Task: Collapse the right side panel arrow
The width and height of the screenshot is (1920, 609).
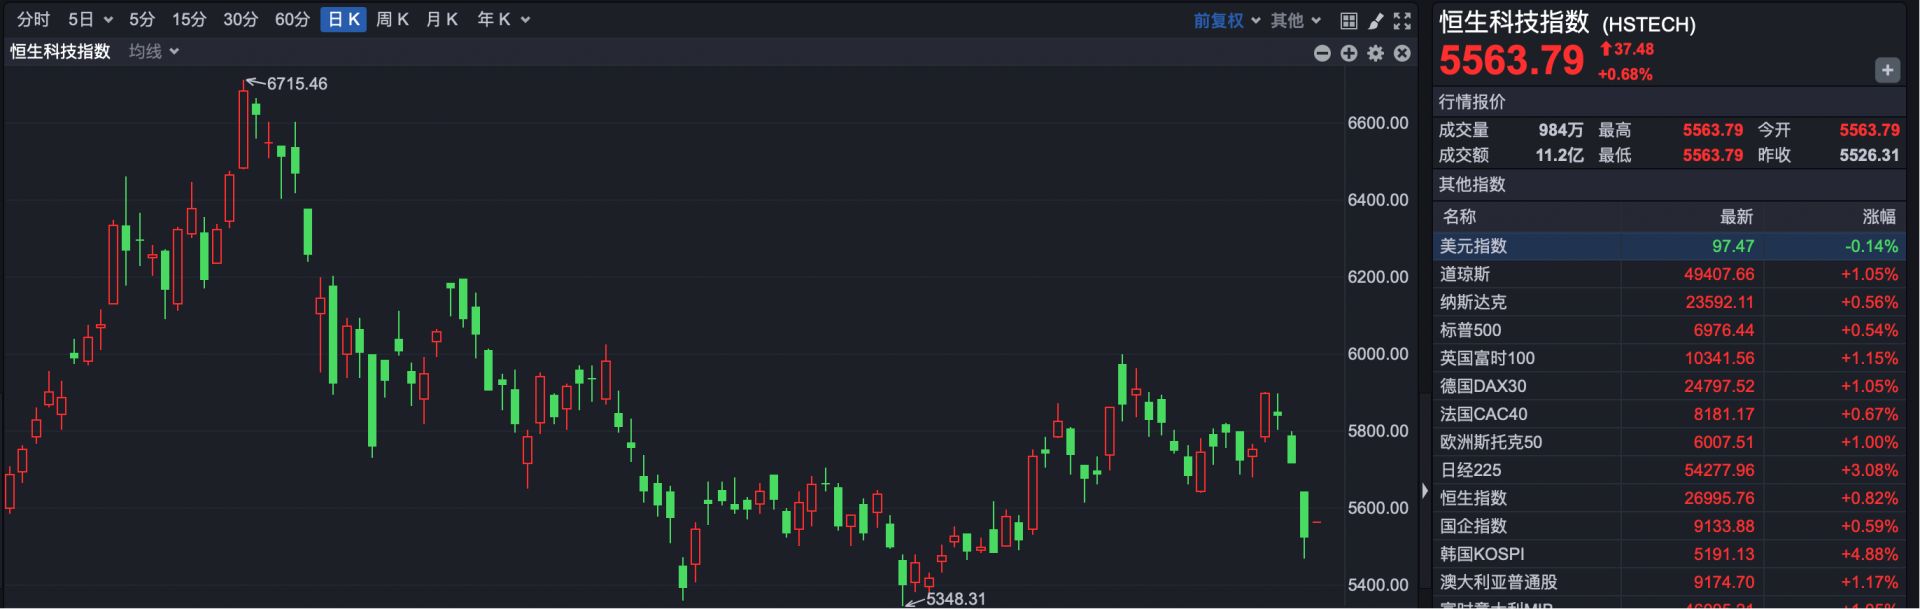Action: tap(1425, 490)
